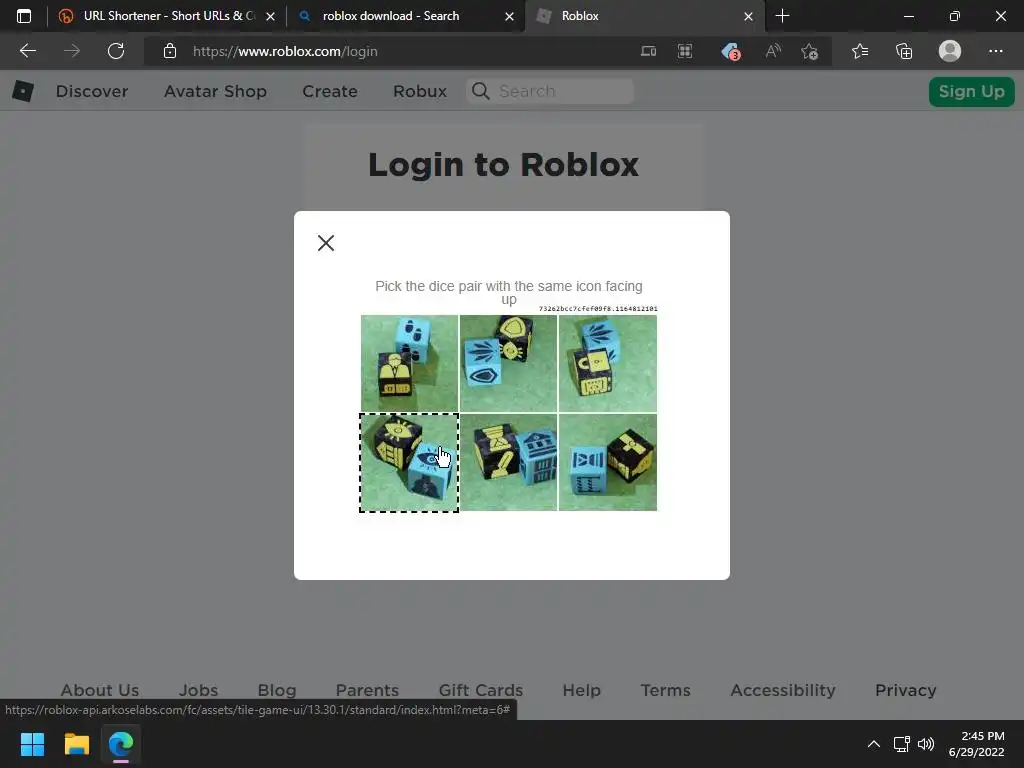Screen dimensions: 1024x768
Task: Click the address bar URL
Action: pos(285,51)
